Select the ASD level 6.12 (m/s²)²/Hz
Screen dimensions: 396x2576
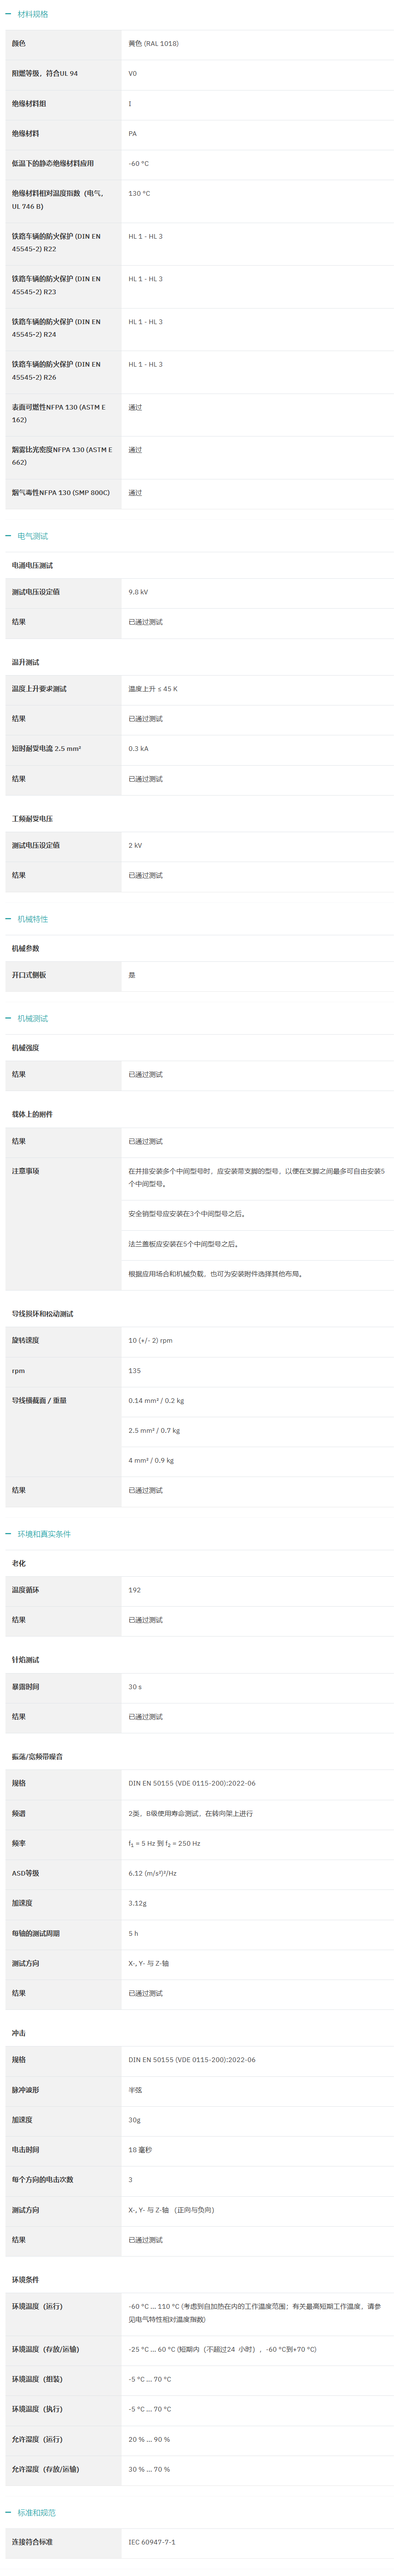coord(152,1873)
